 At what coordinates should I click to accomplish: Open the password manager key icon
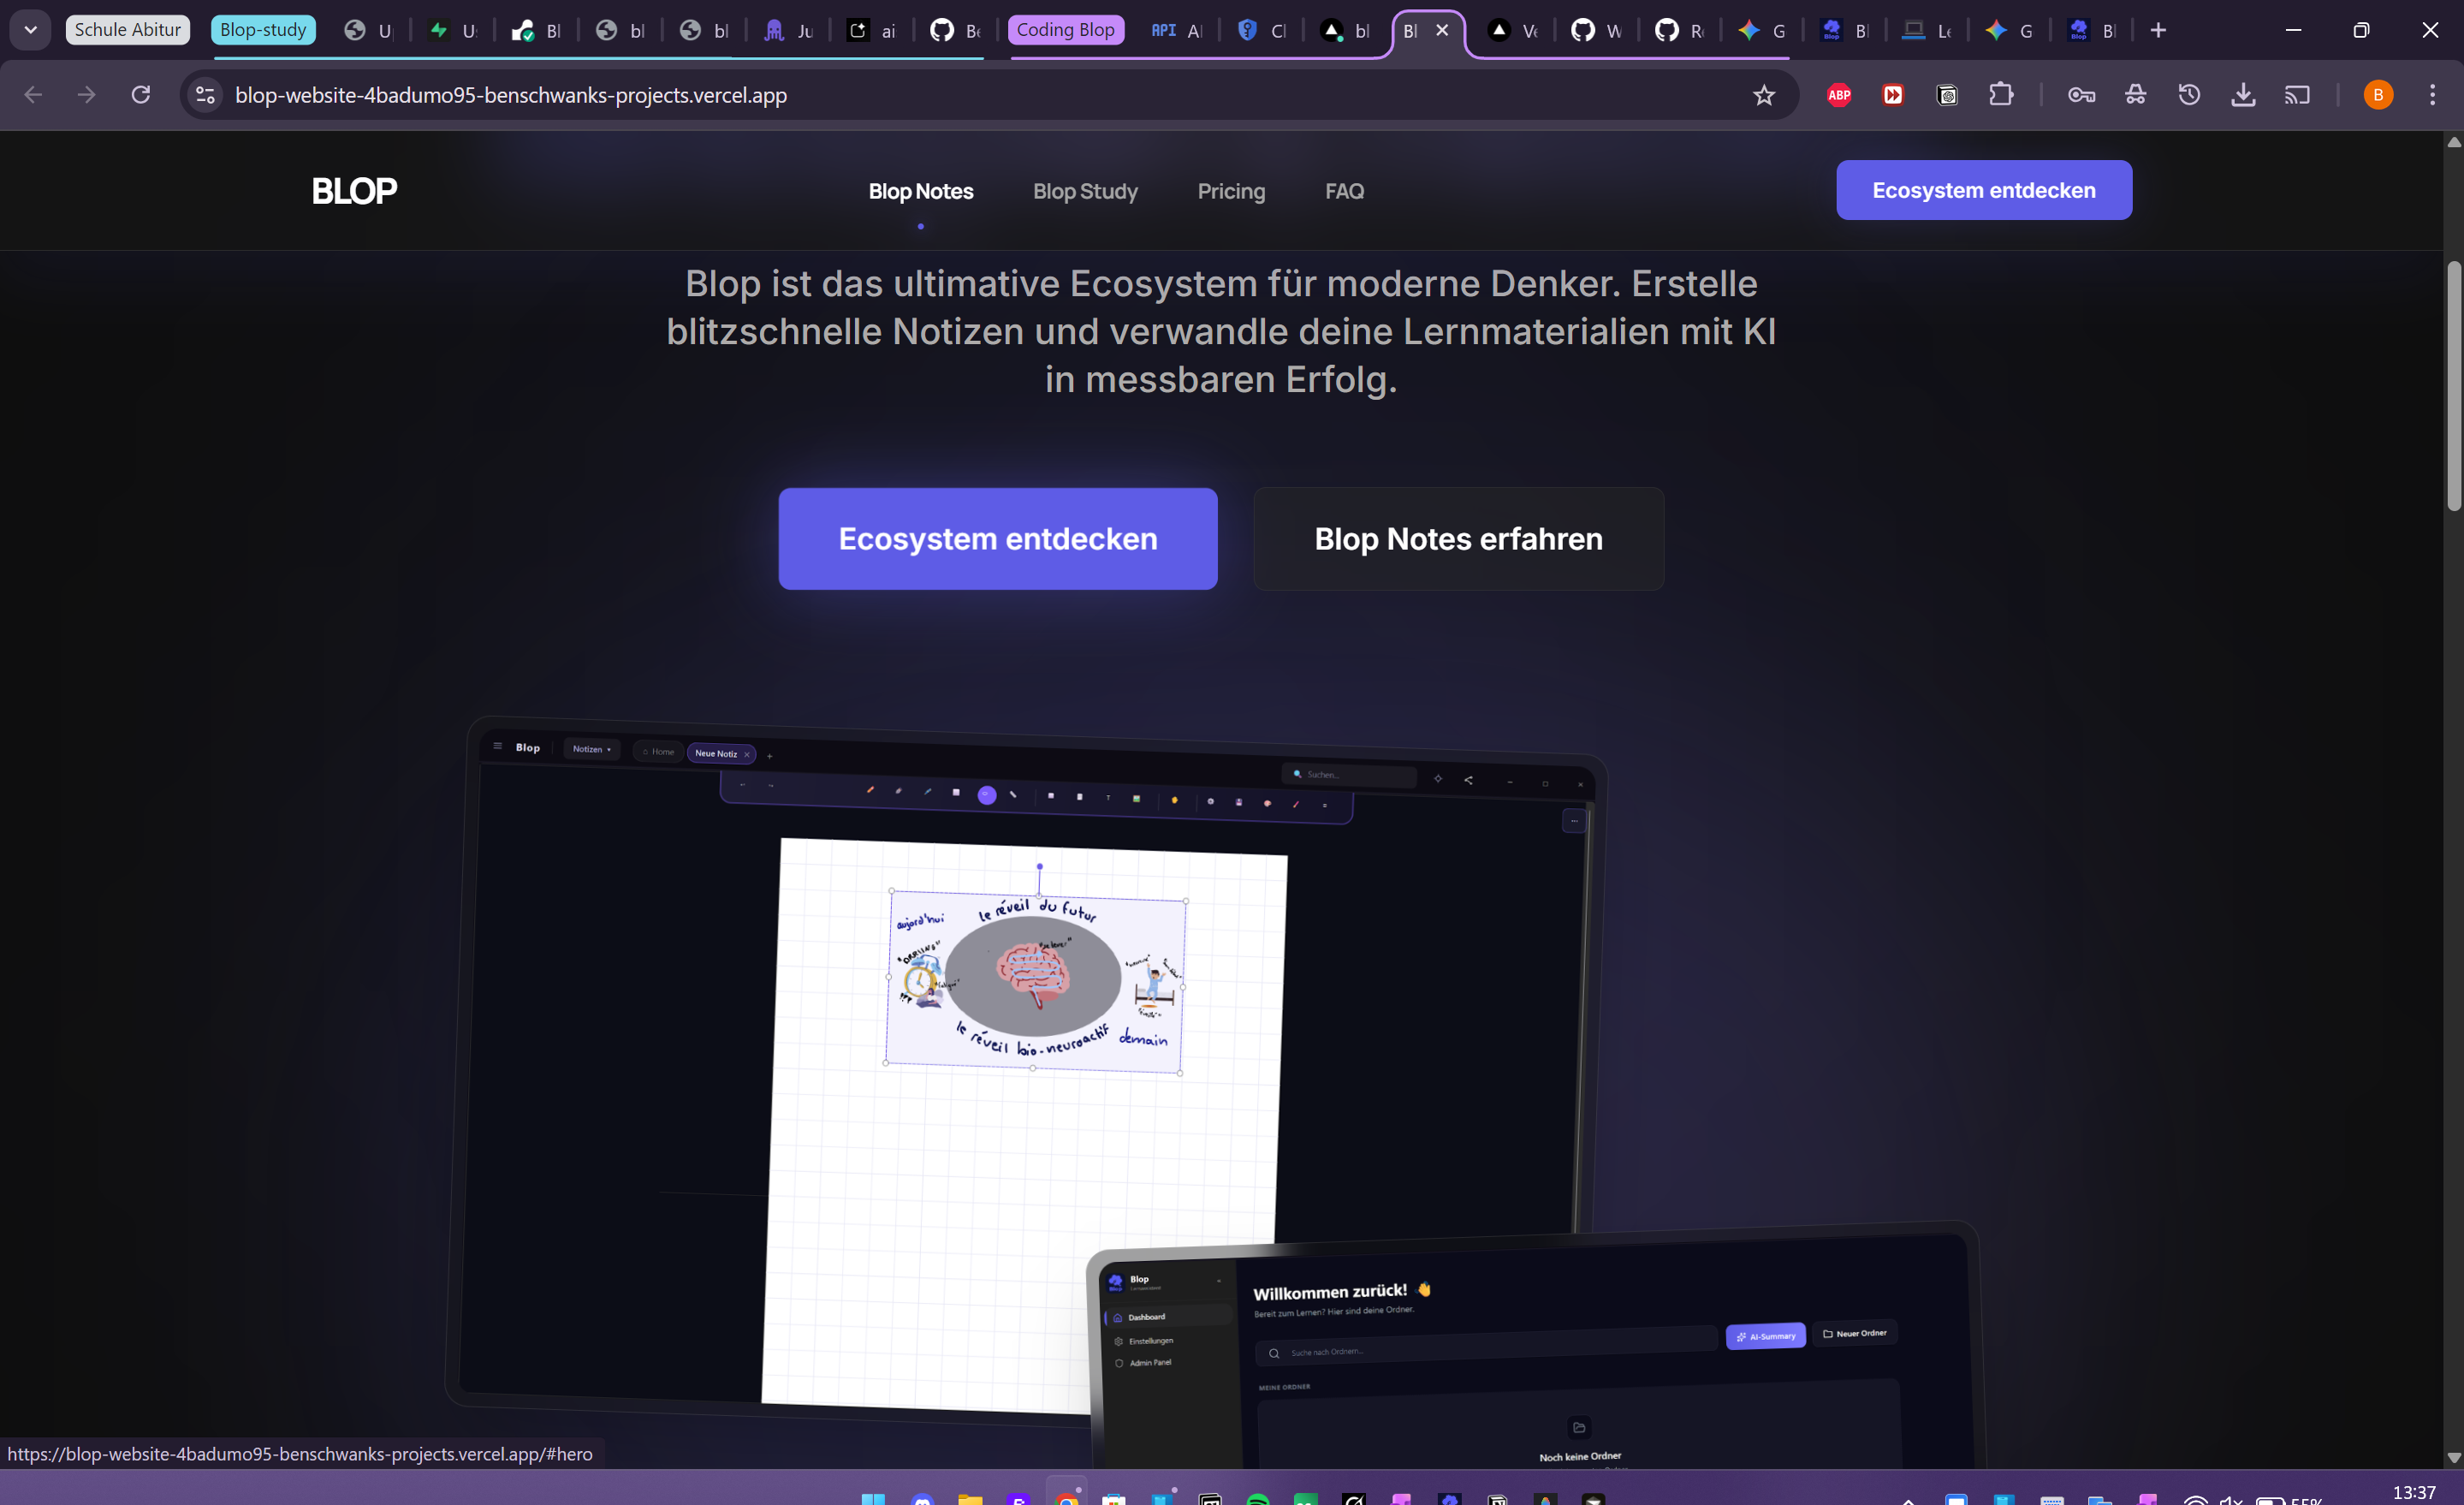[2081, 95]
